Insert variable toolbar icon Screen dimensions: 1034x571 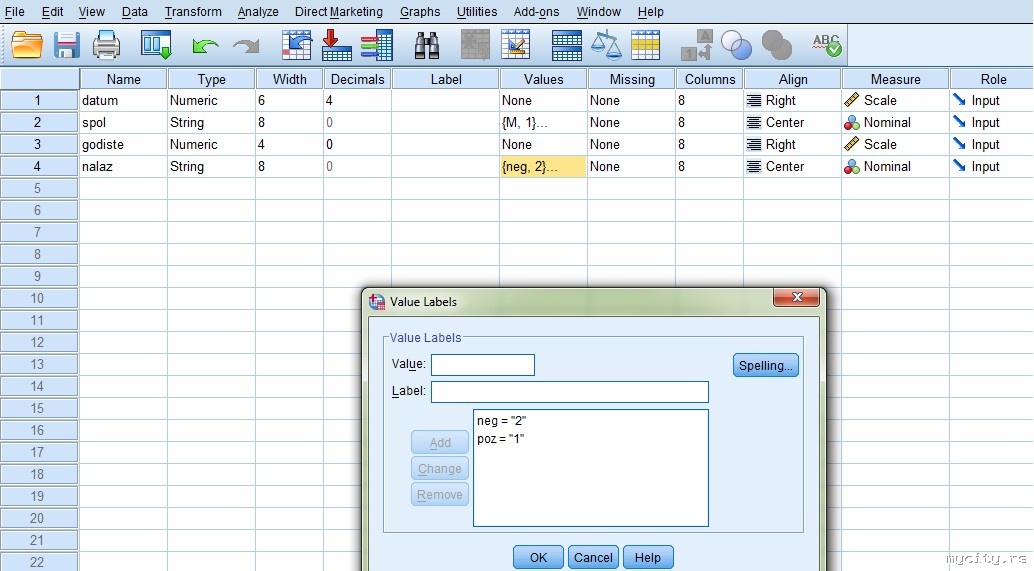tap(515, 45)
